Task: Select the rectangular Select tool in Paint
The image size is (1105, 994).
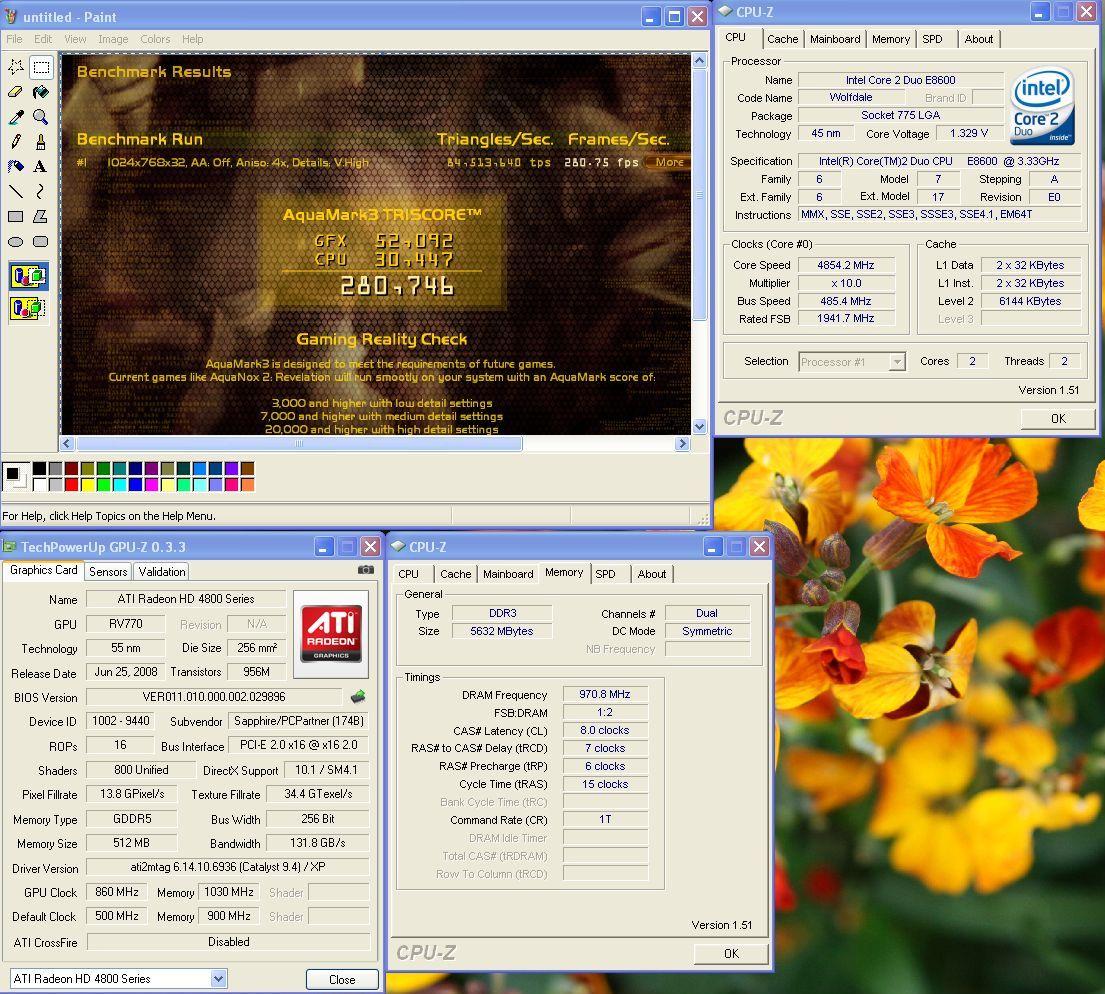Action: pyautogui.click(x=41, y=67)
